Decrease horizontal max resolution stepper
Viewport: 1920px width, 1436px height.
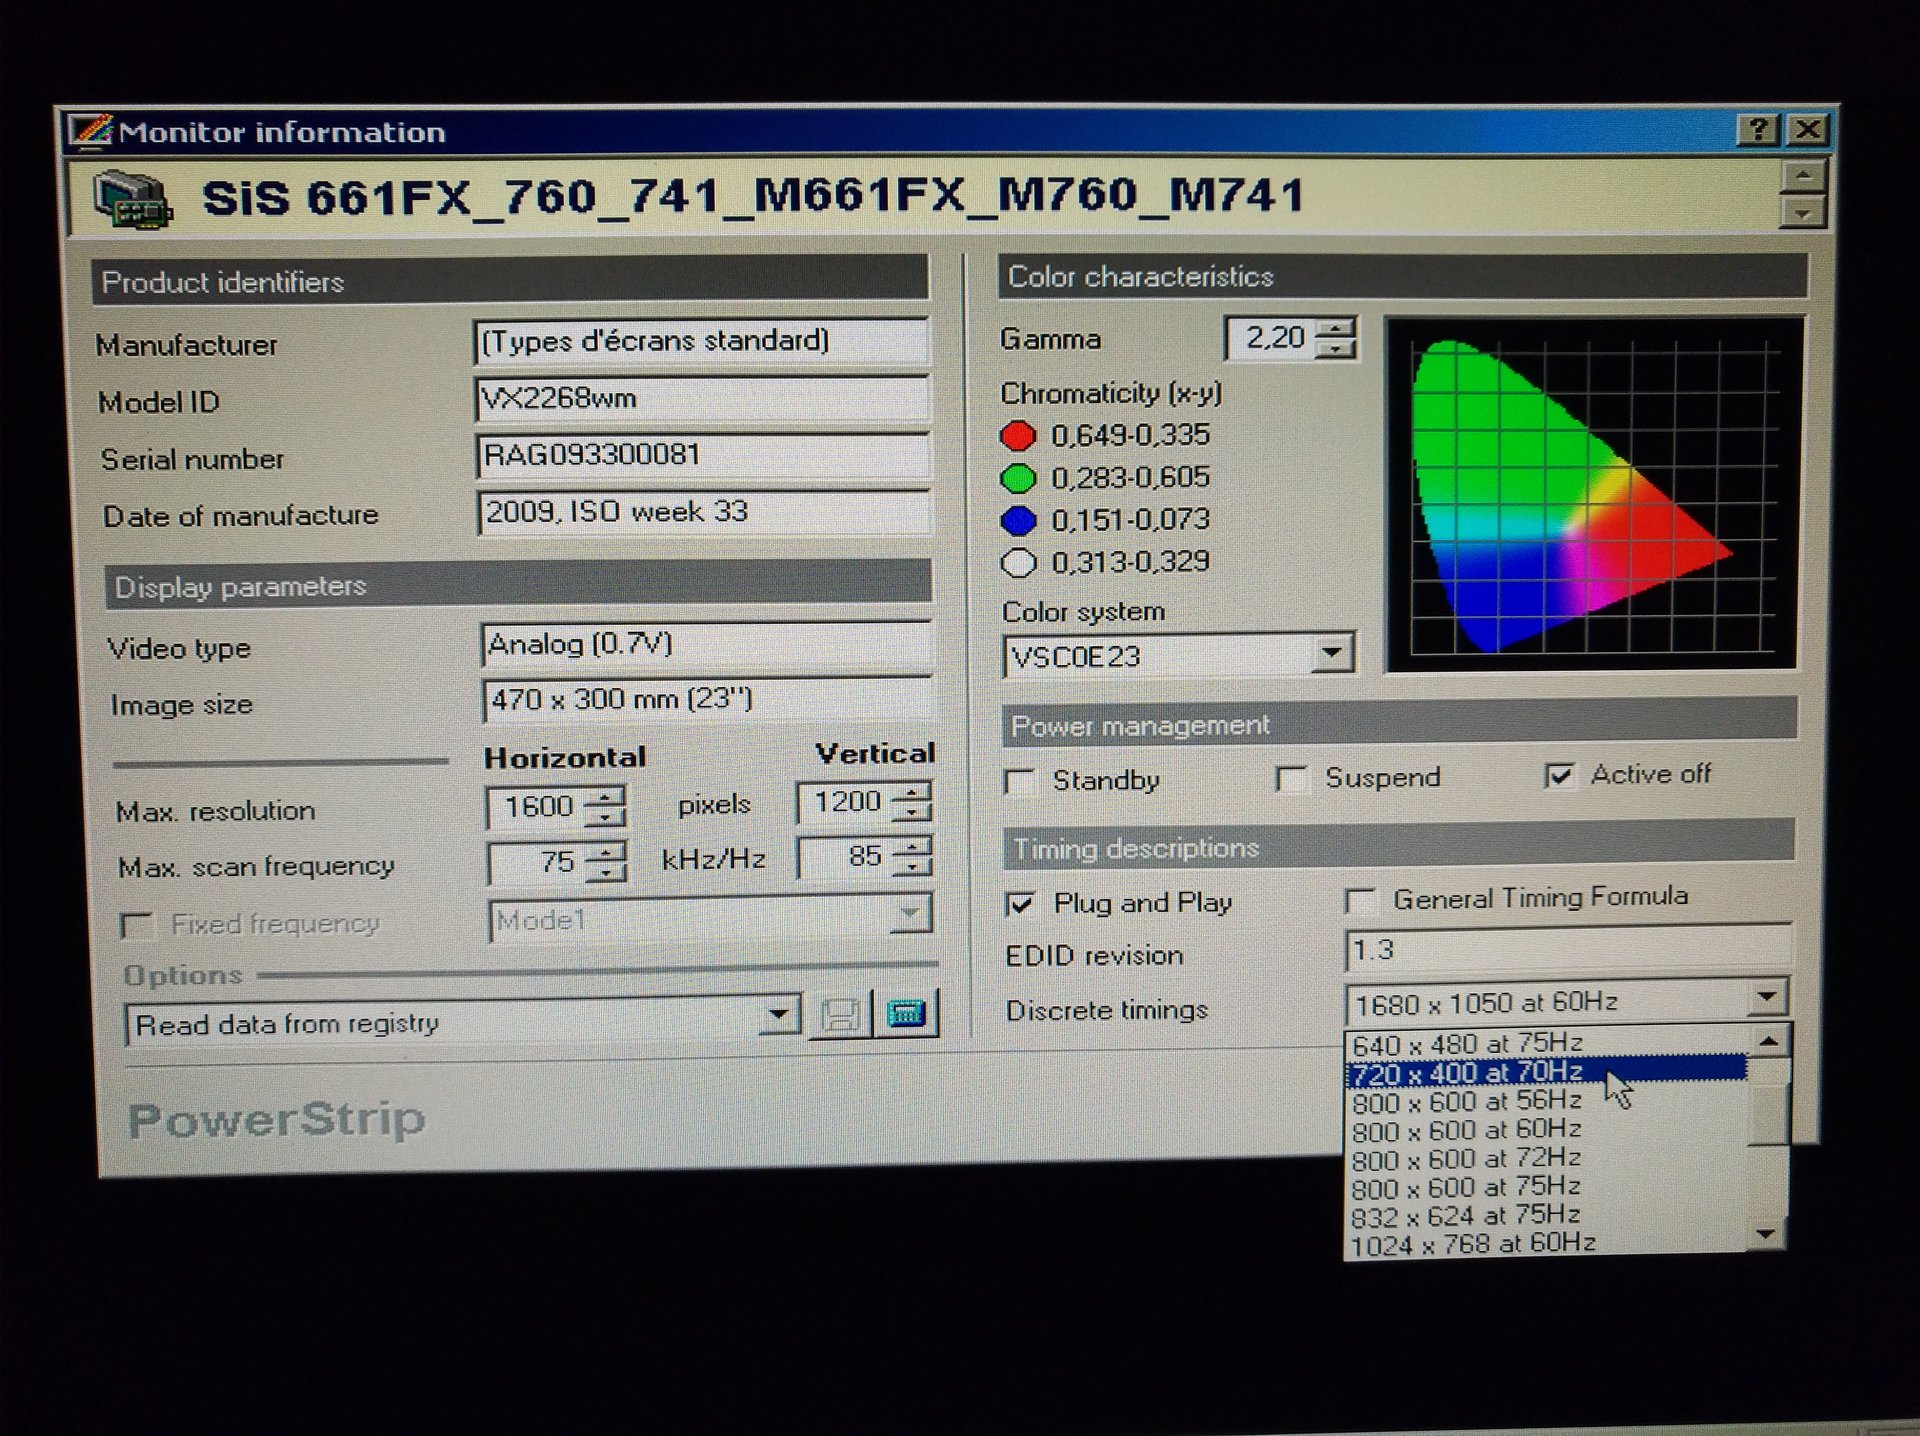point(605,817)
